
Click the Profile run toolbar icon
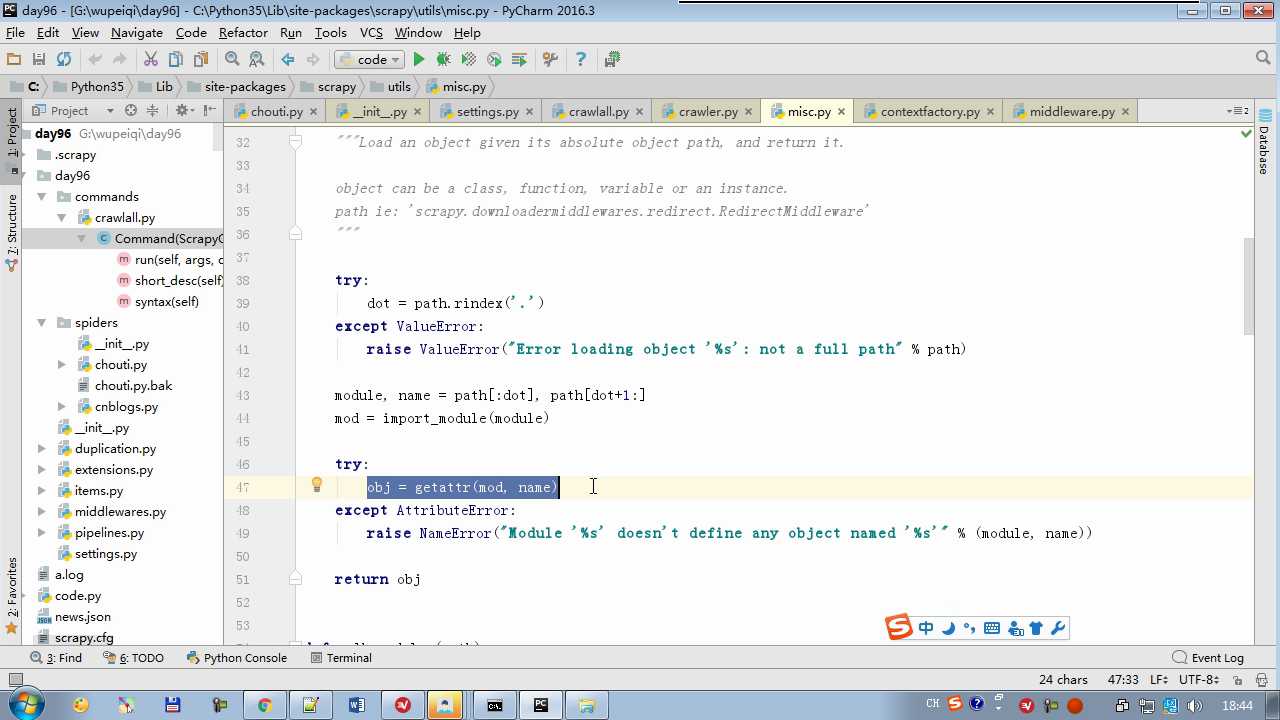(x=494, y=60)
